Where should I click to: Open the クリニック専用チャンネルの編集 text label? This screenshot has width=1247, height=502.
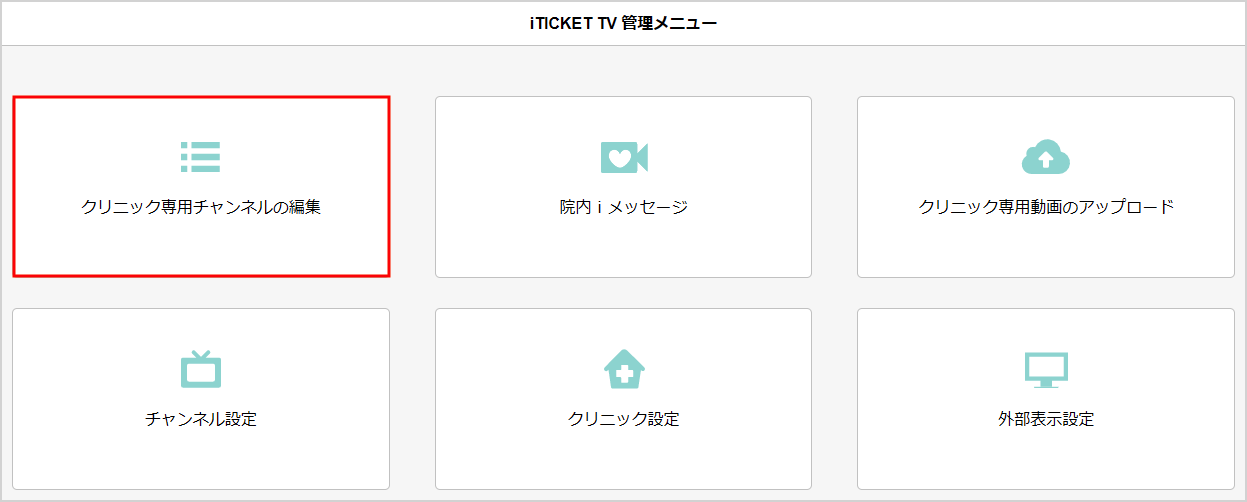point(201,208)
